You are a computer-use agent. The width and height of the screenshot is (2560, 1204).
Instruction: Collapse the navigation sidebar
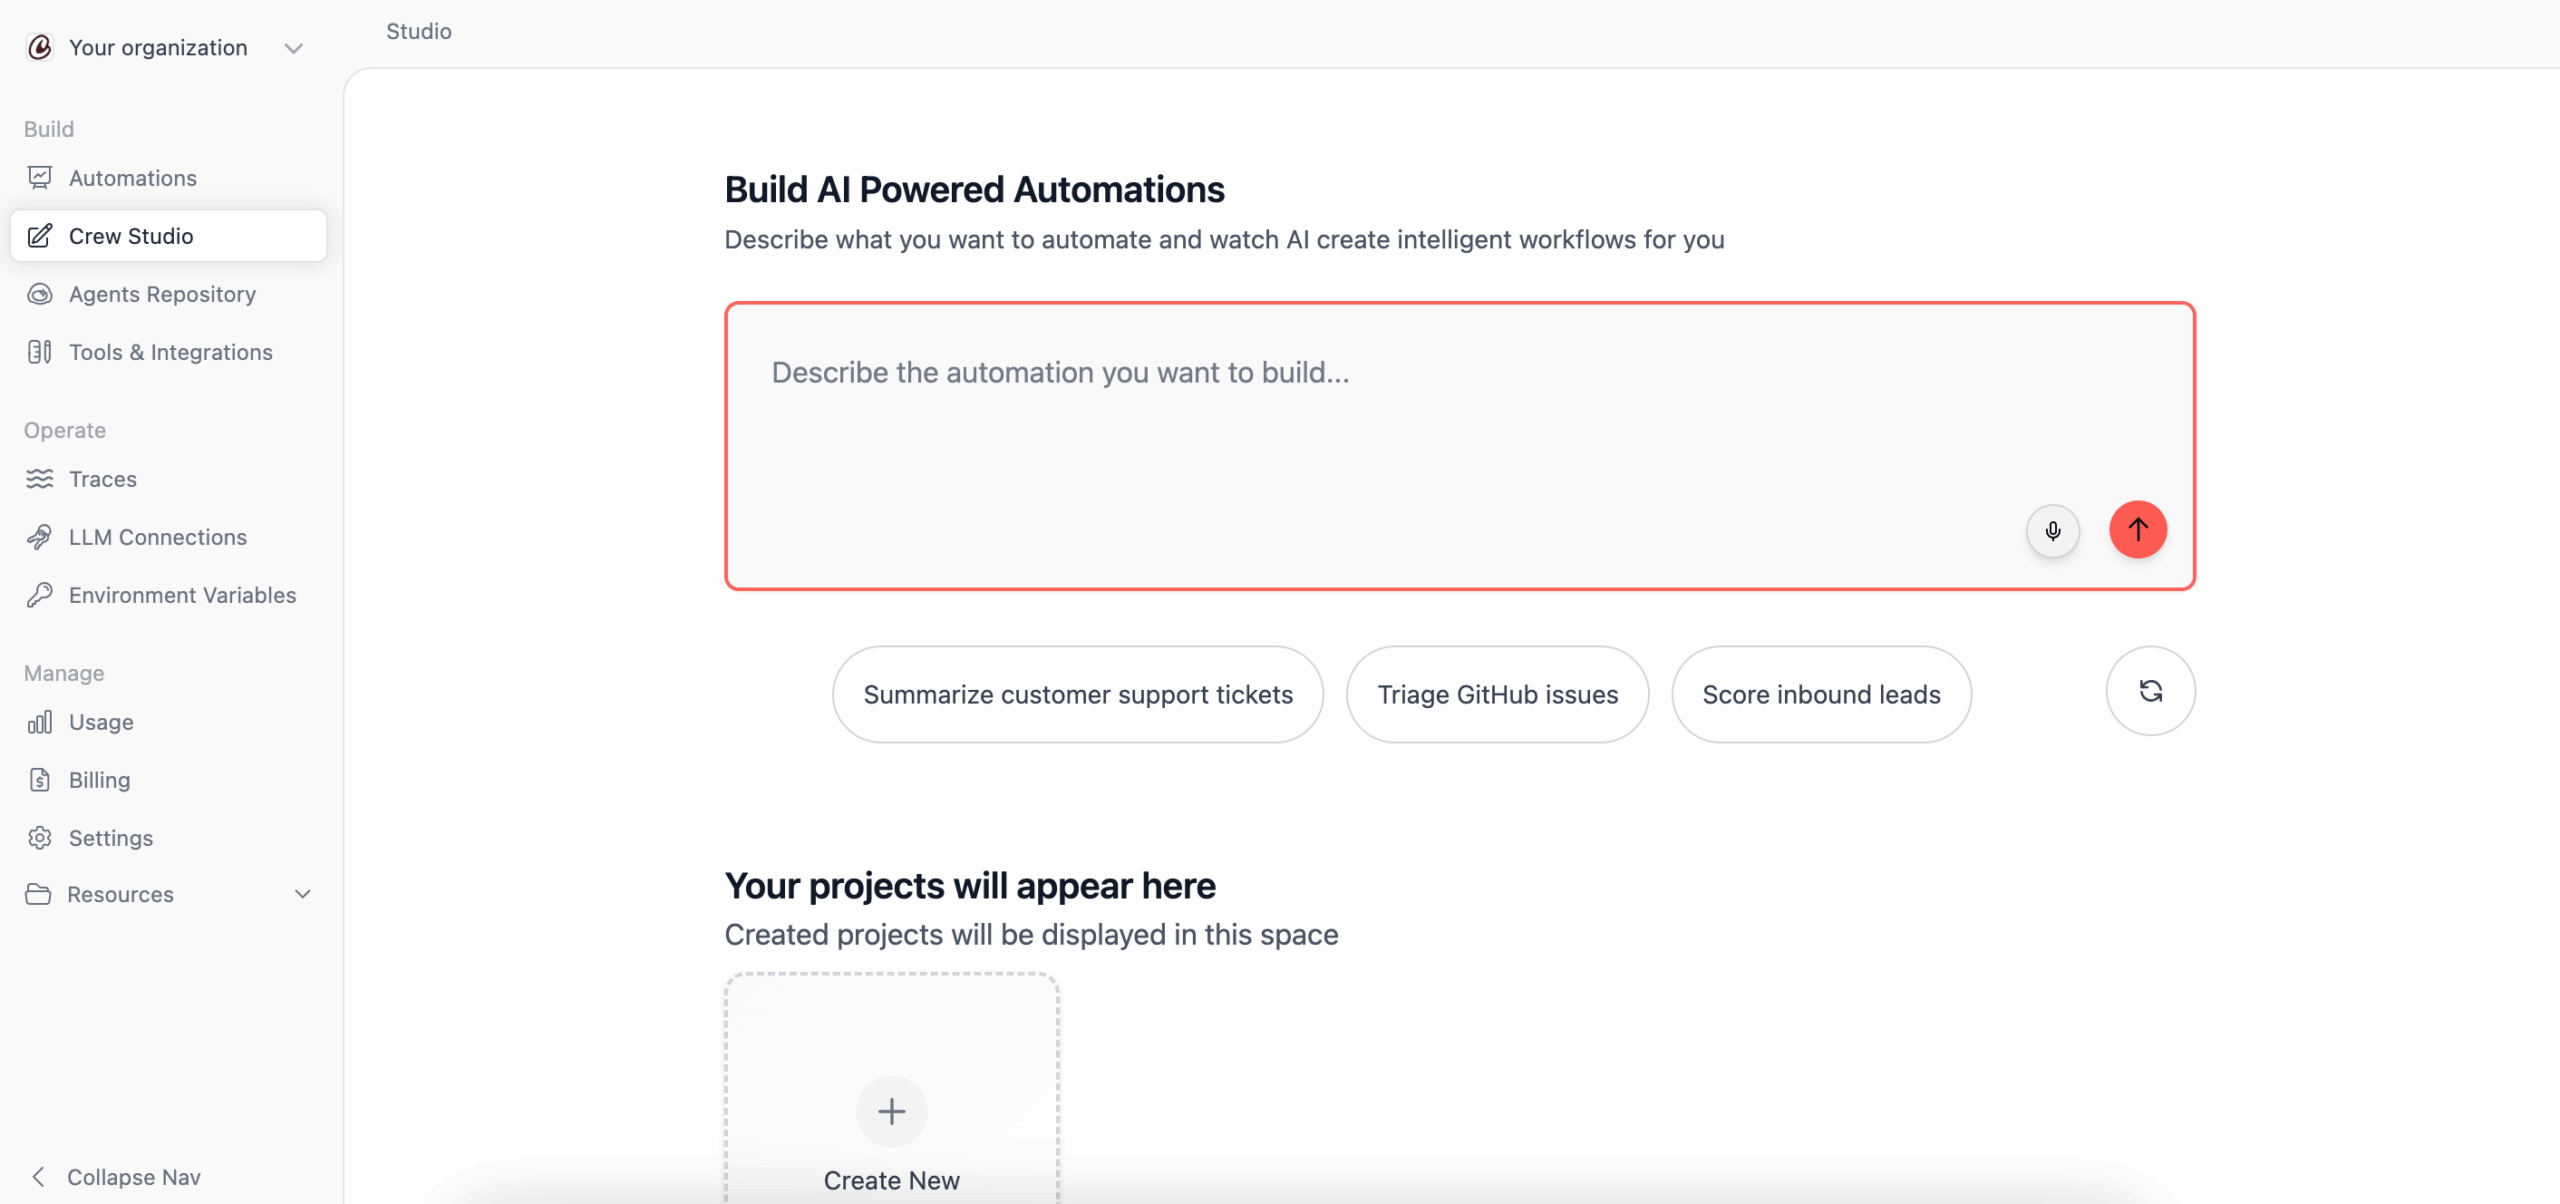coord(115,1177)
